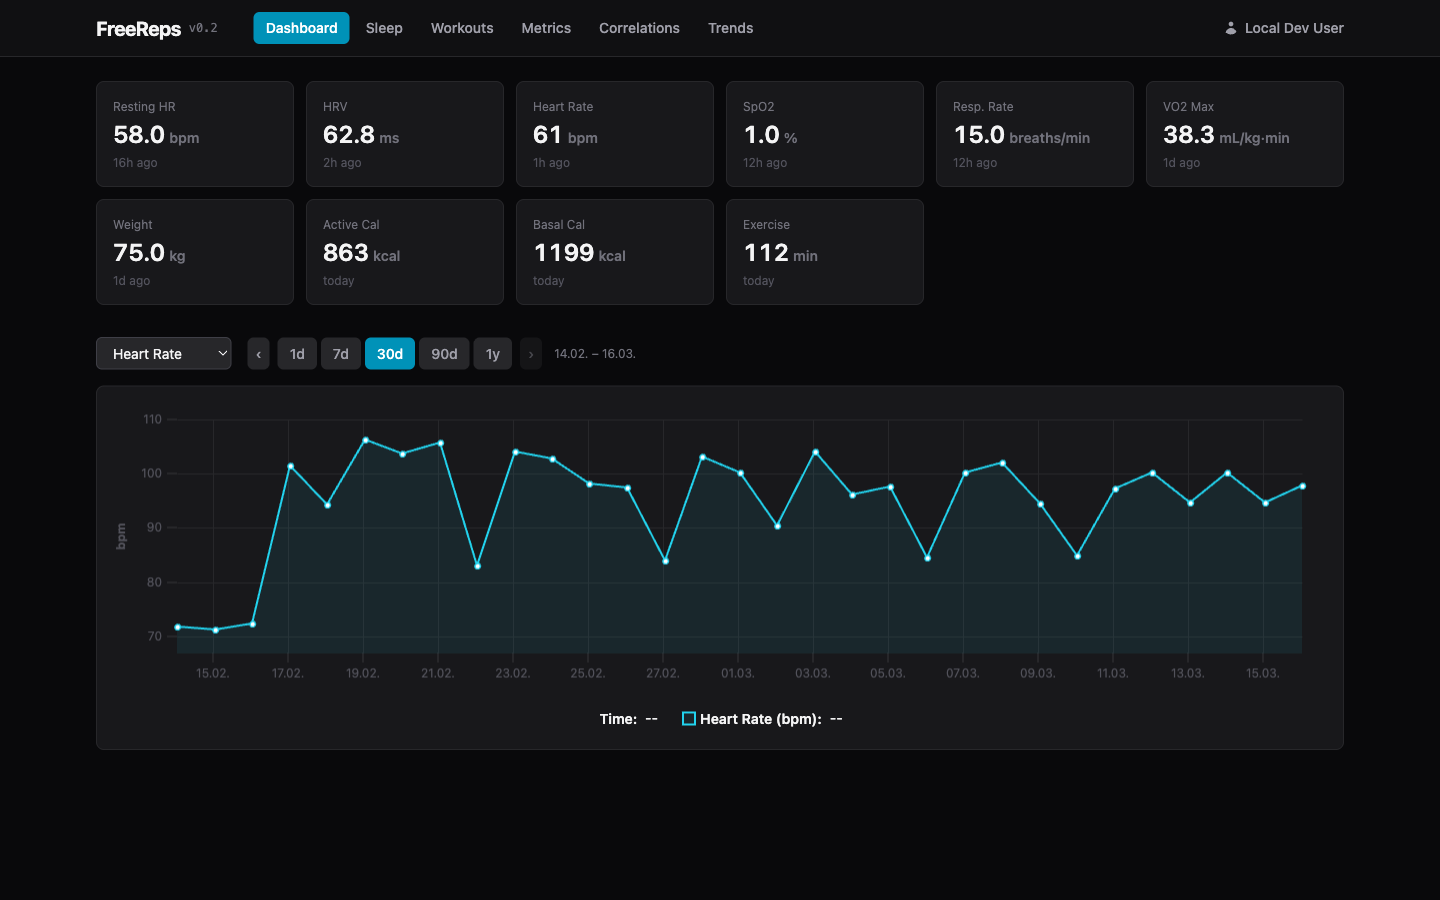This screenshot has width=1440, height=900.
Task: Open the HRV metric card
Action: coord(404,134)
